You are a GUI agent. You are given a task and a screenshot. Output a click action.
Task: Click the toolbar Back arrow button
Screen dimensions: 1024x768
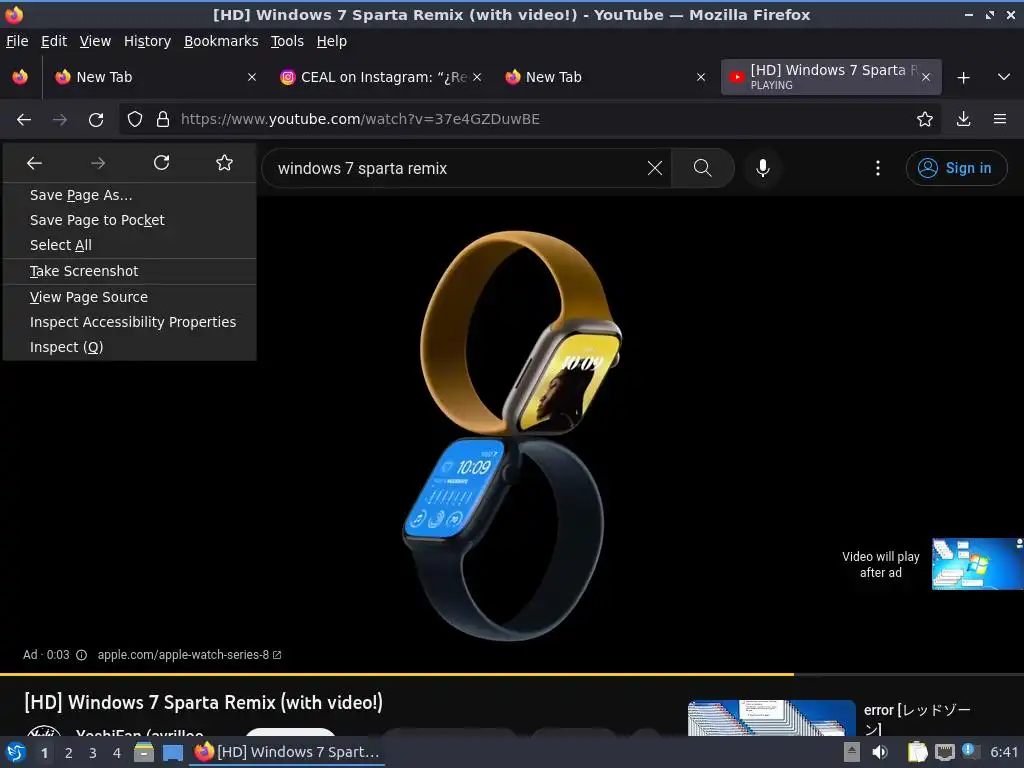pyautogui.click(x=24, y=120)
